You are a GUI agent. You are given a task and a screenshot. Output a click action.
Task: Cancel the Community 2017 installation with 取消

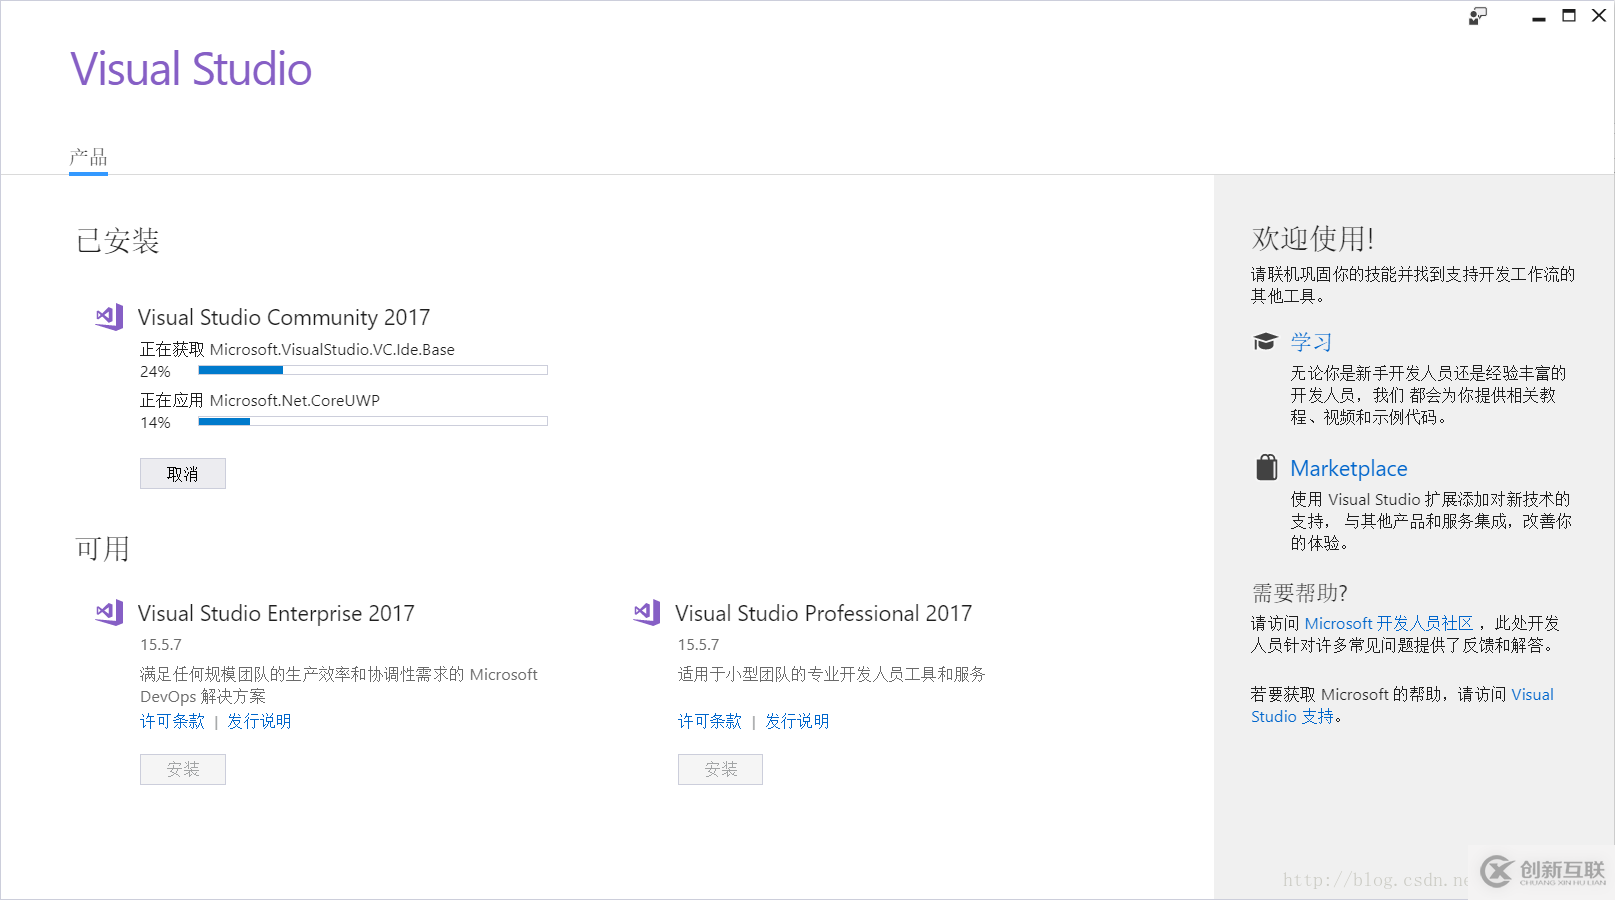[x=183, y=474]
